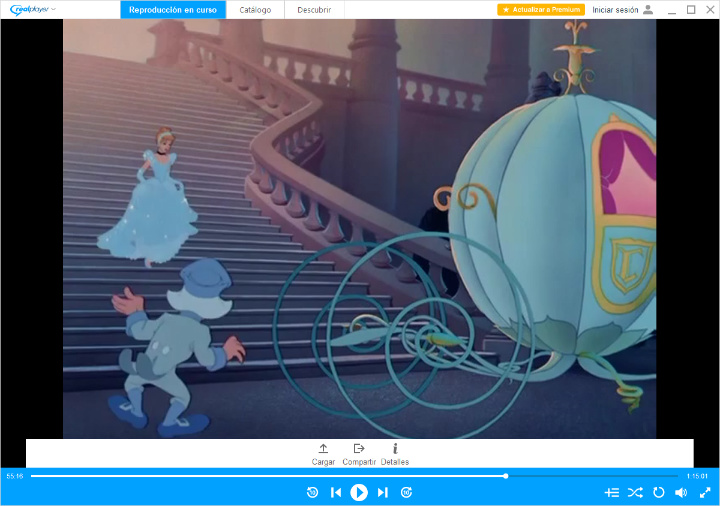Maximize the RealPlayer window

coord(691,10)
